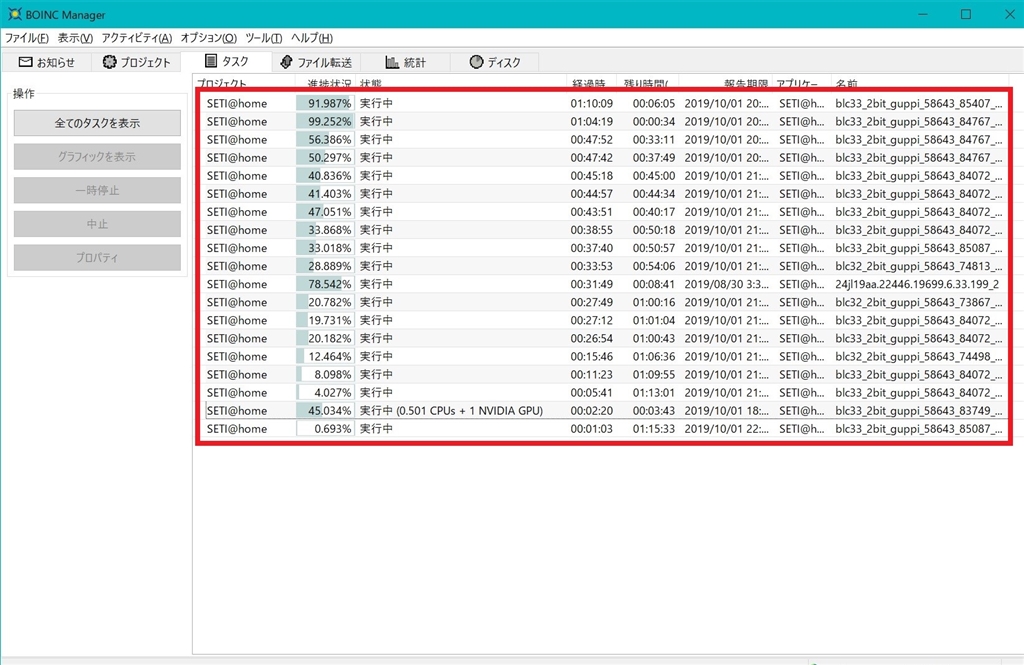Click the envelope icon on お知らせ tab
The width and height of the screenshot is (1024, 665).
coord(25,62)
